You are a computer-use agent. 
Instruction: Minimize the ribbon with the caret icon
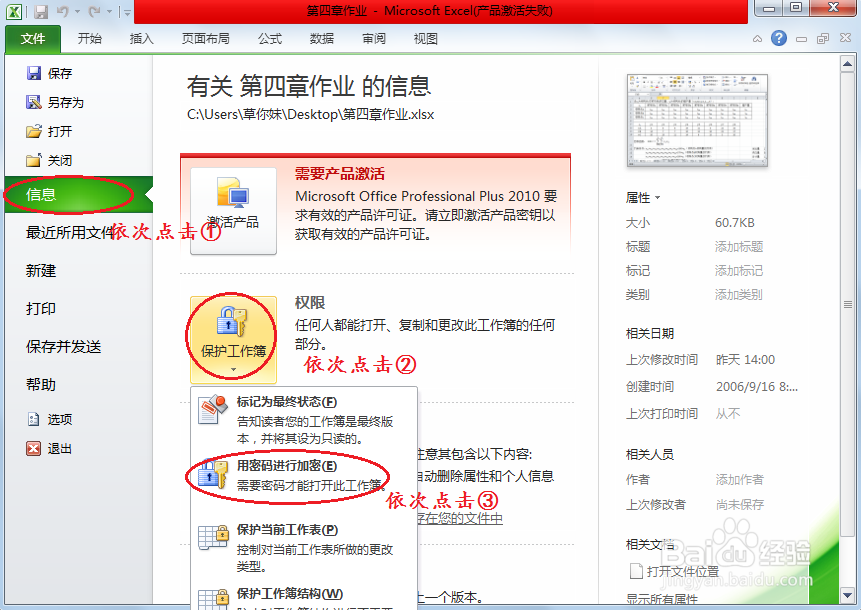[x=757, y=39]
